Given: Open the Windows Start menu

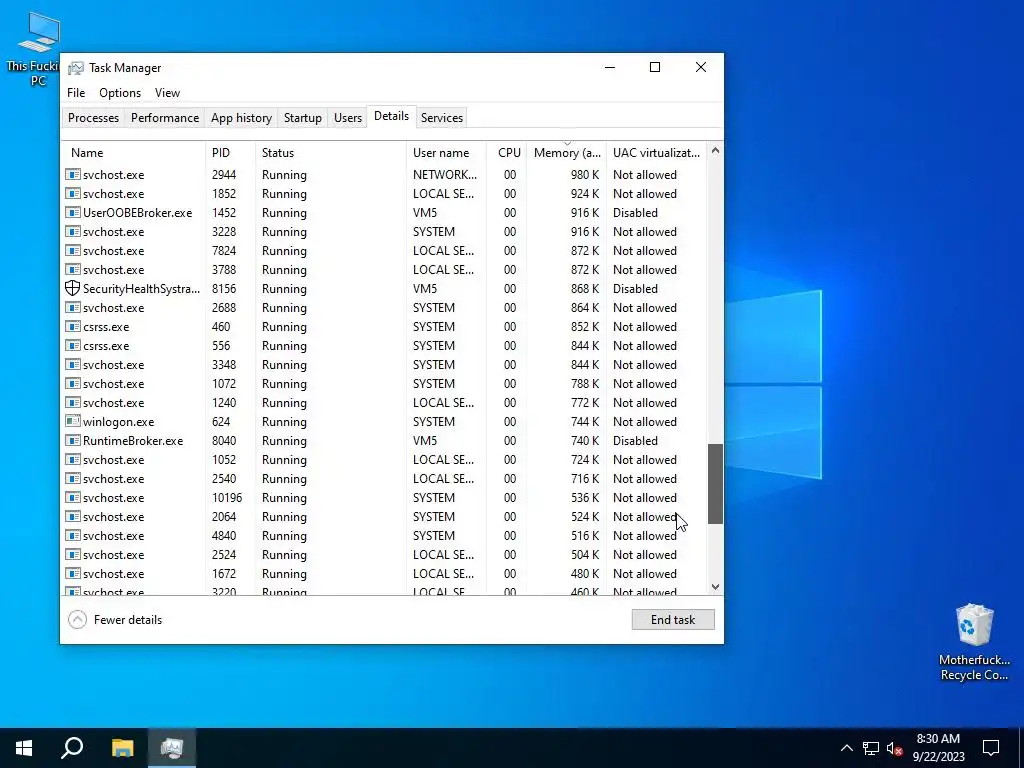Looking at the screenshot, I should click(24, 748).
